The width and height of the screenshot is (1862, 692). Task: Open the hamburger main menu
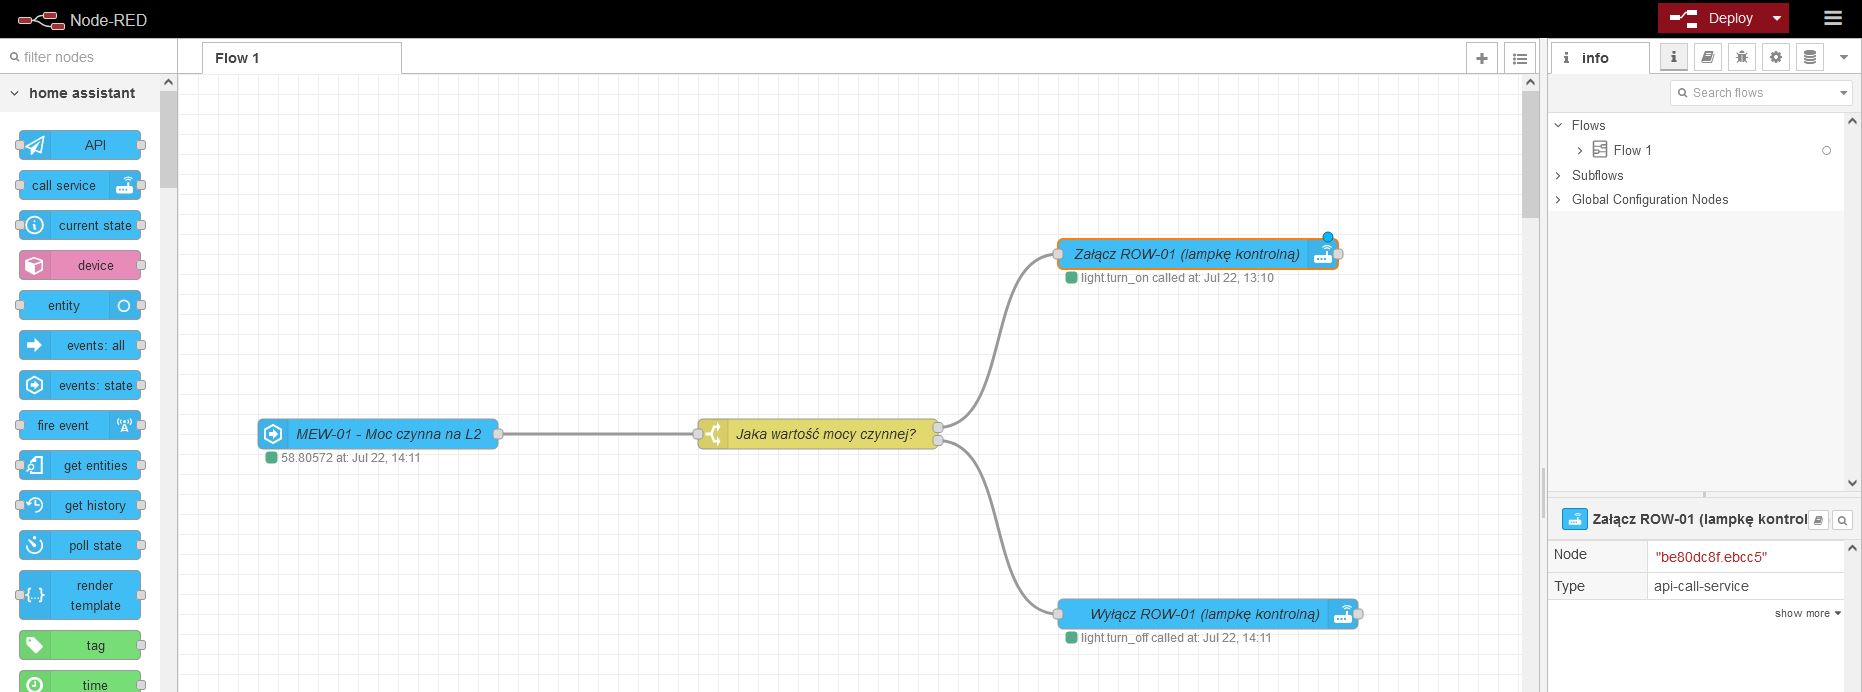1832,18
